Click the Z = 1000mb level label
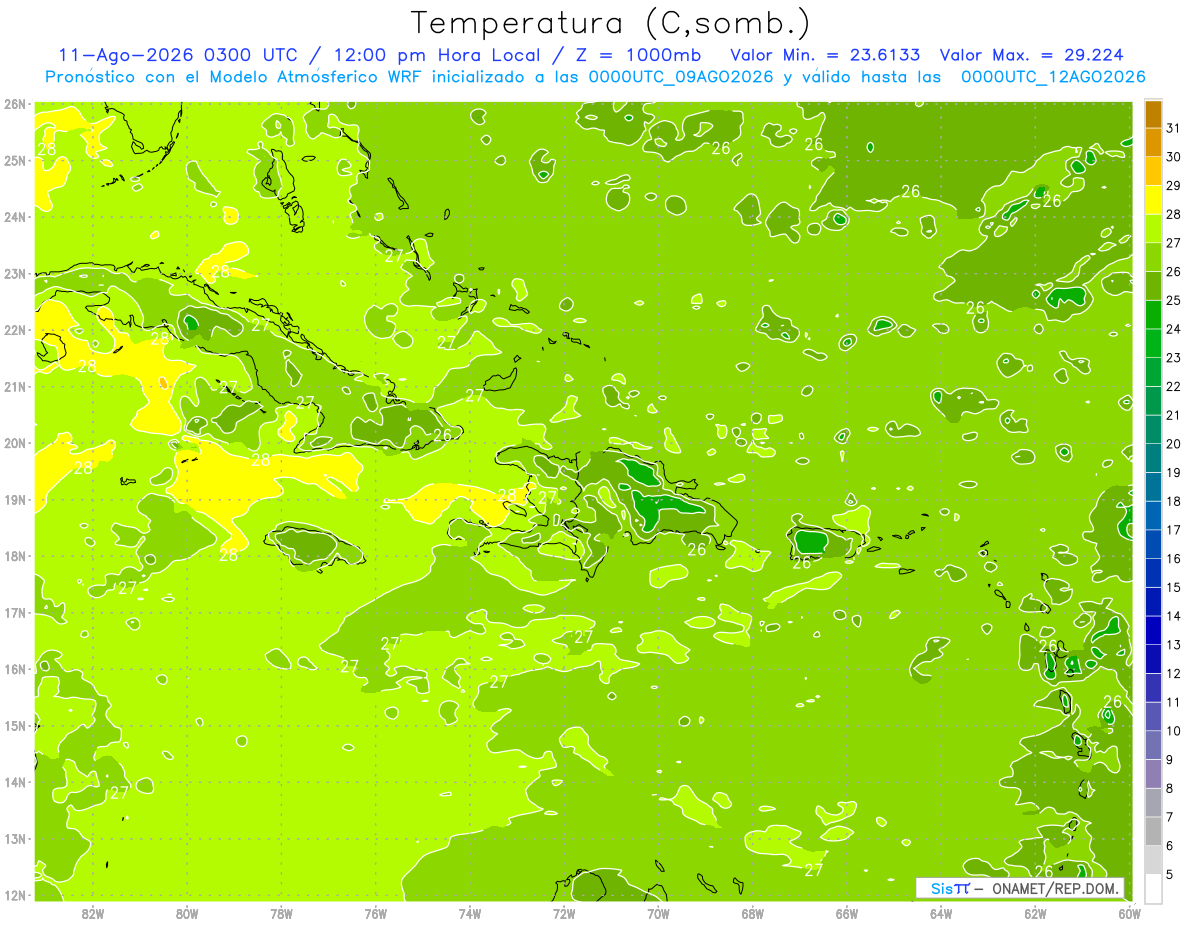Screen dimensions: 1200x927 [x=637, y=55]
